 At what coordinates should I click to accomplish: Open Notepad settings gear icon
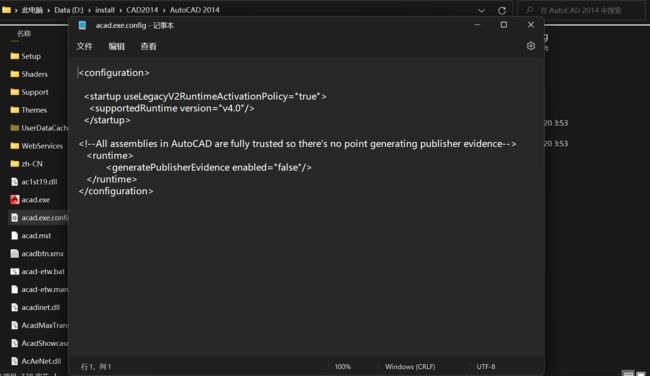tap(531, 46)
